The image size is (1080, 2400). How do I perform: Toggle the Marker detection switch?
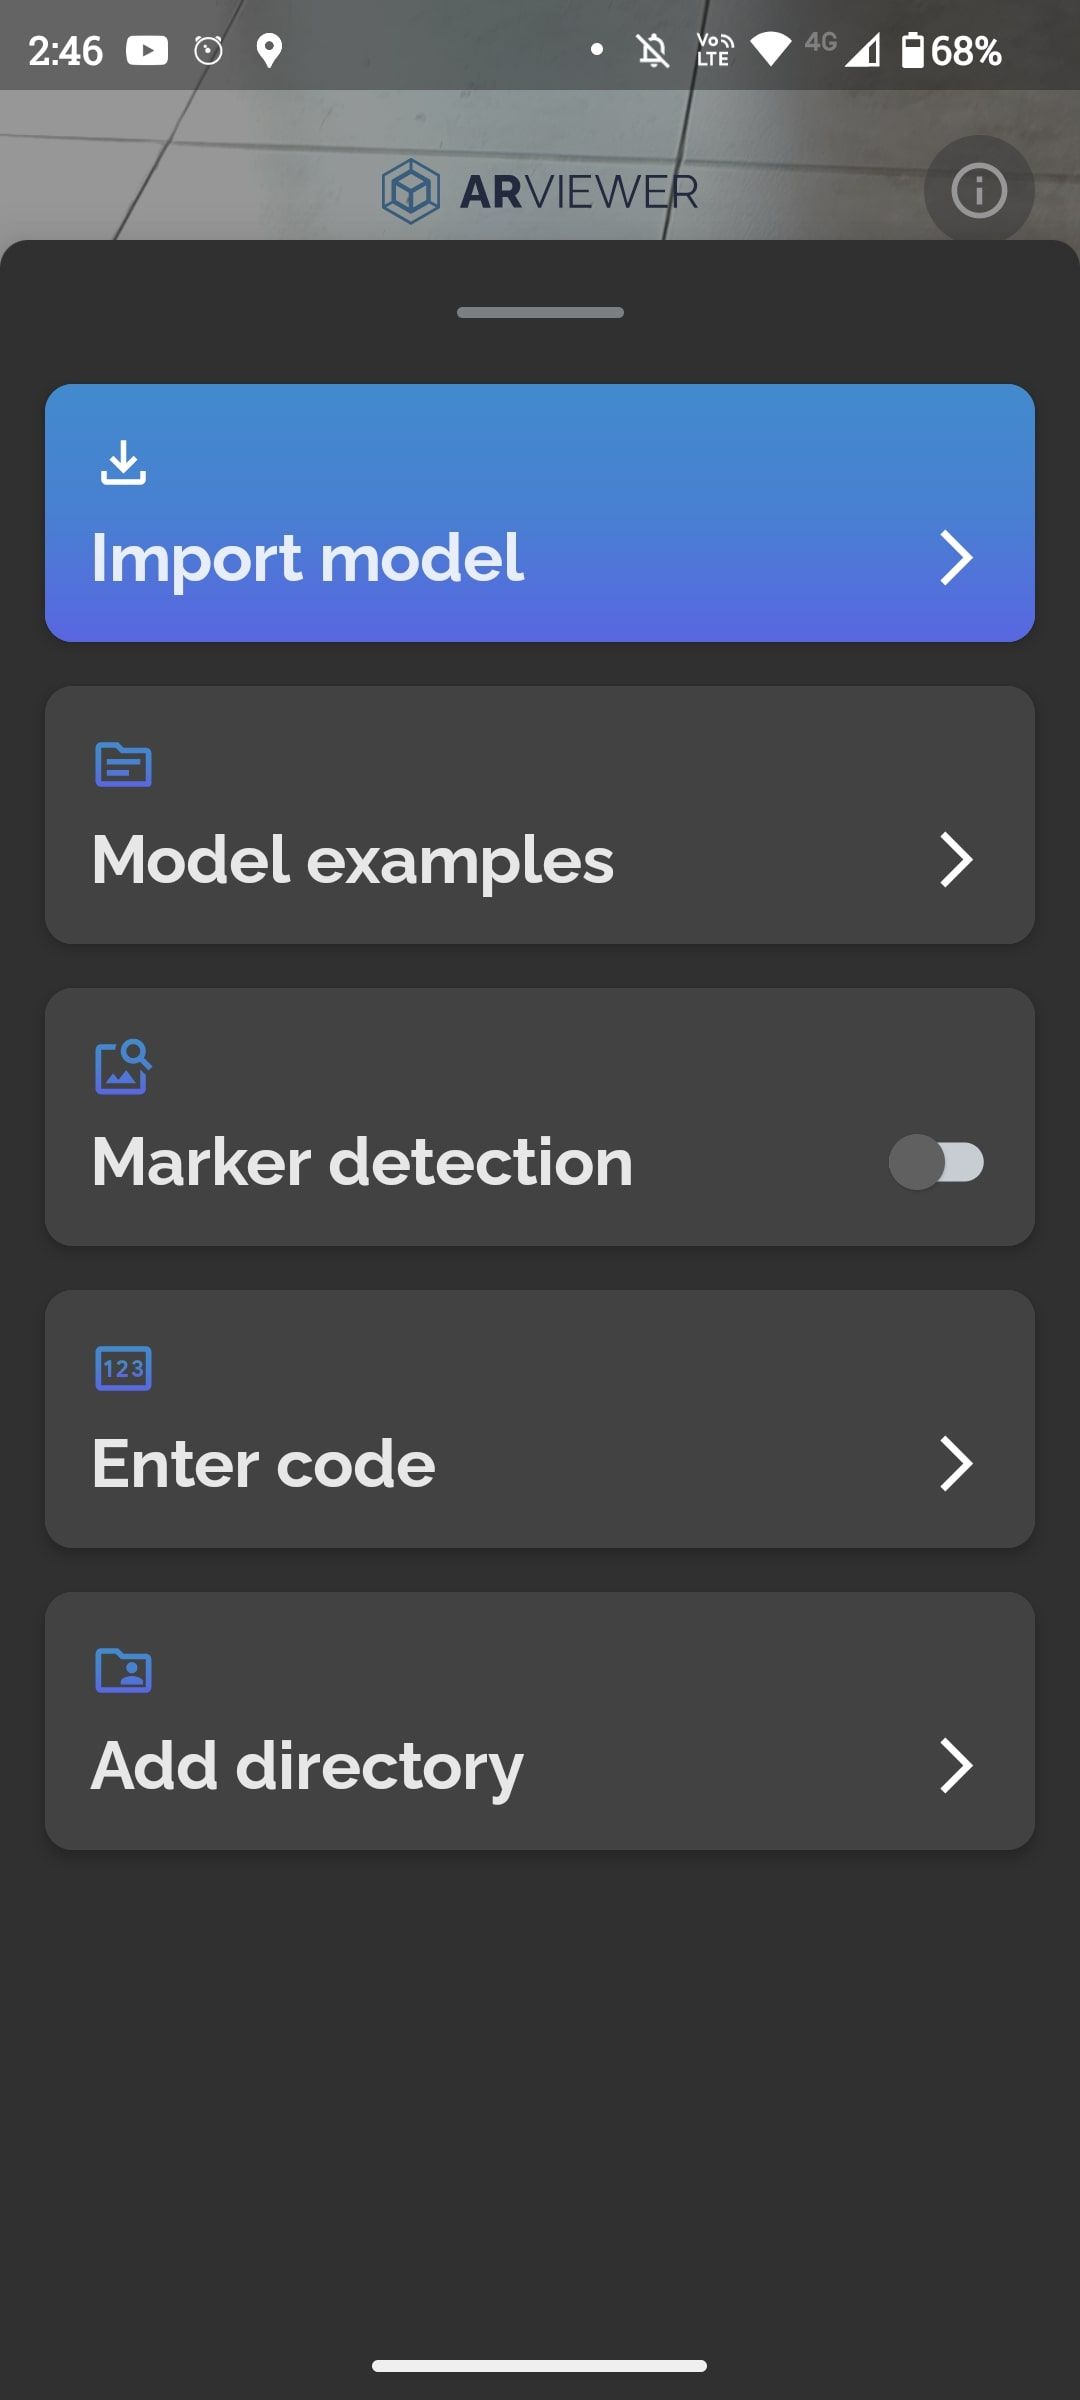coord(937,1162)
